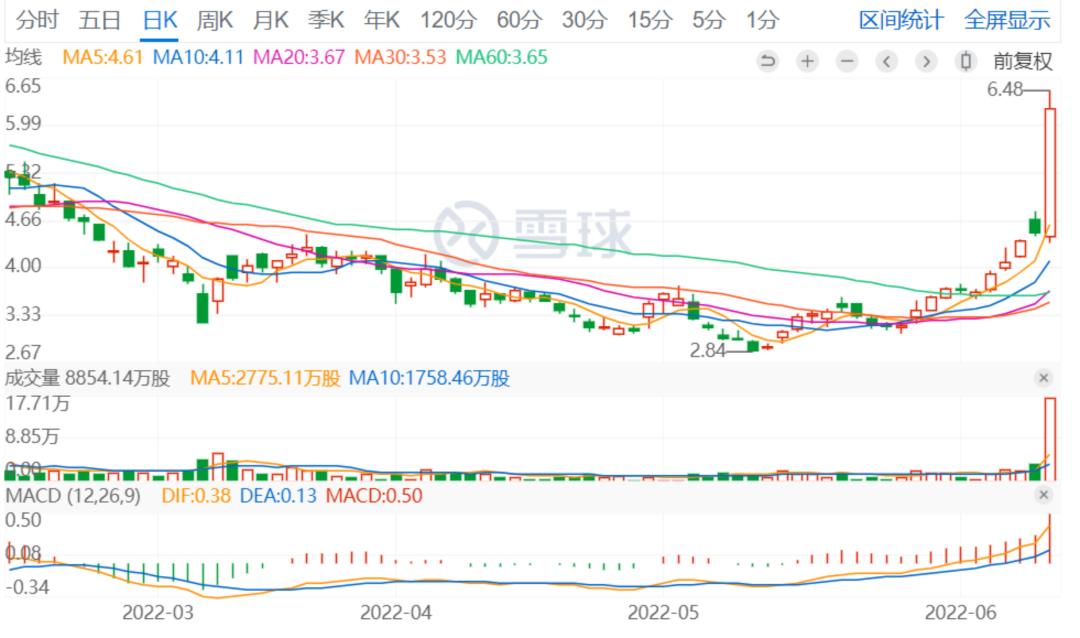
Task: Hide the volume panel via its × icon
Action: point(1043,378)
